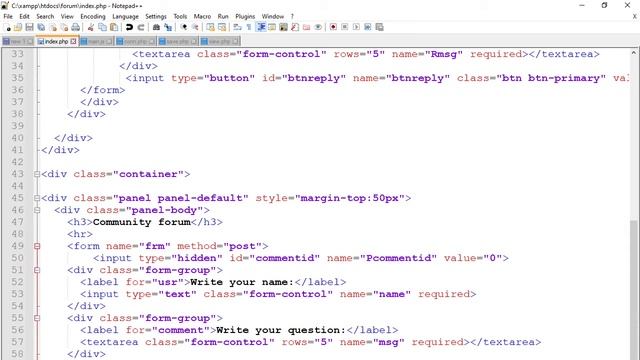Click the Save All toolbar icon
The image size is (640, 360).
pos(41,27)
